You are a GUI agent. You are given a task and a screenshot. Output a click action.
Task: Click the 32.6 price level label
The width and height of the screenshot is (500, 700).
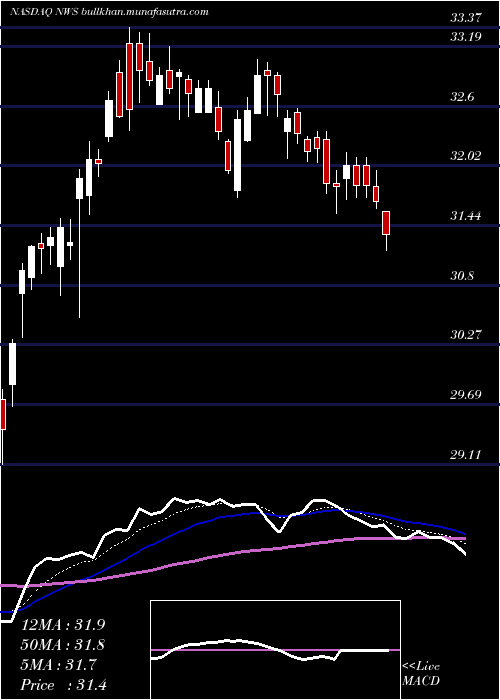pyautogui.click(x=463, y=96)
